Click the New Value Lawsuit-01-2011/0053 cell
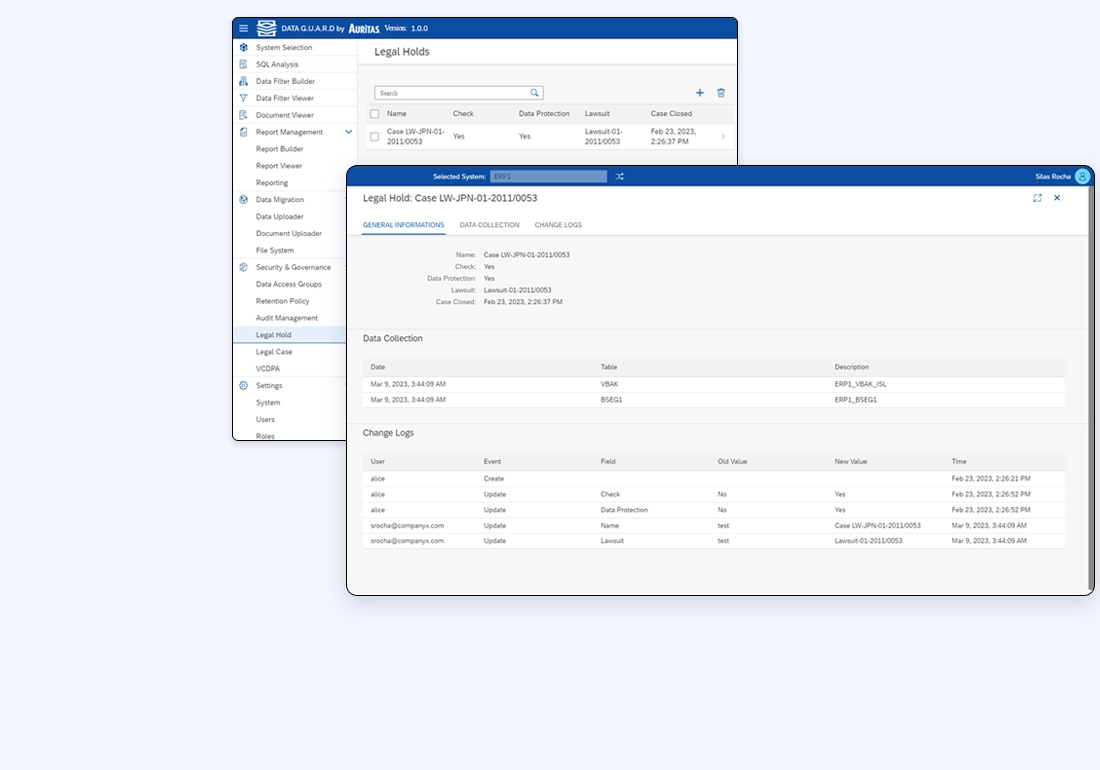Image resolution: width=1100 pixels, height=770 pixels. (868, 541)
